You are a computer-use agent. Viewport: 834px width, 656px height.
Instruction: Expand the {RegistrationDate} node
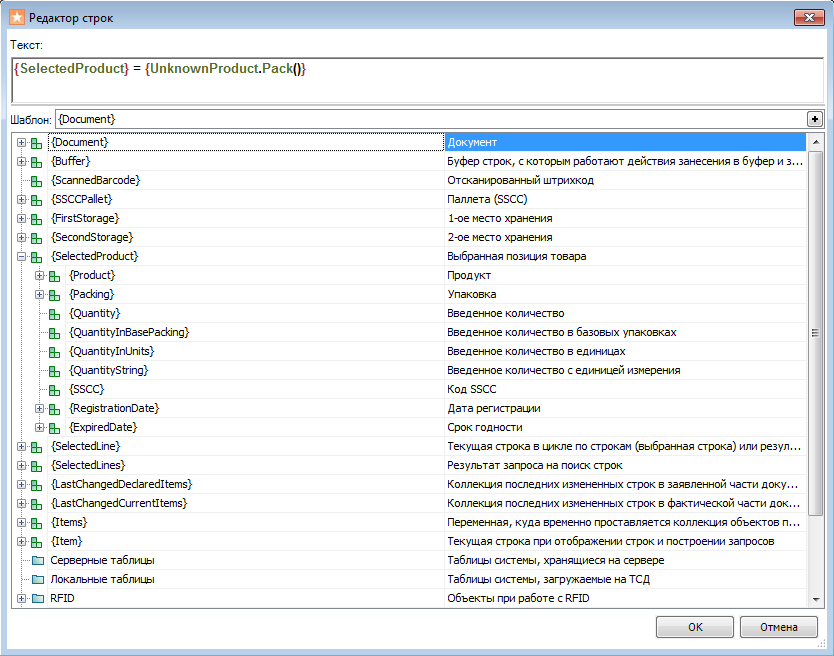39,409
